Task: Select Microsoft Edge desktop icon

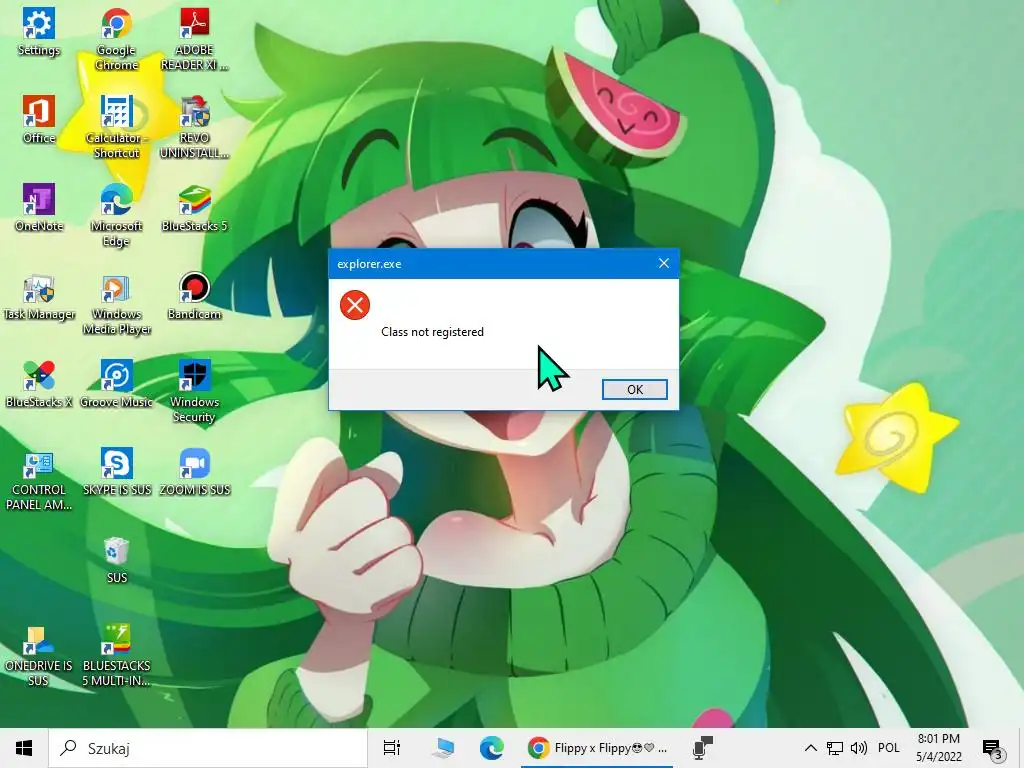Action: [x=116, y=215]
